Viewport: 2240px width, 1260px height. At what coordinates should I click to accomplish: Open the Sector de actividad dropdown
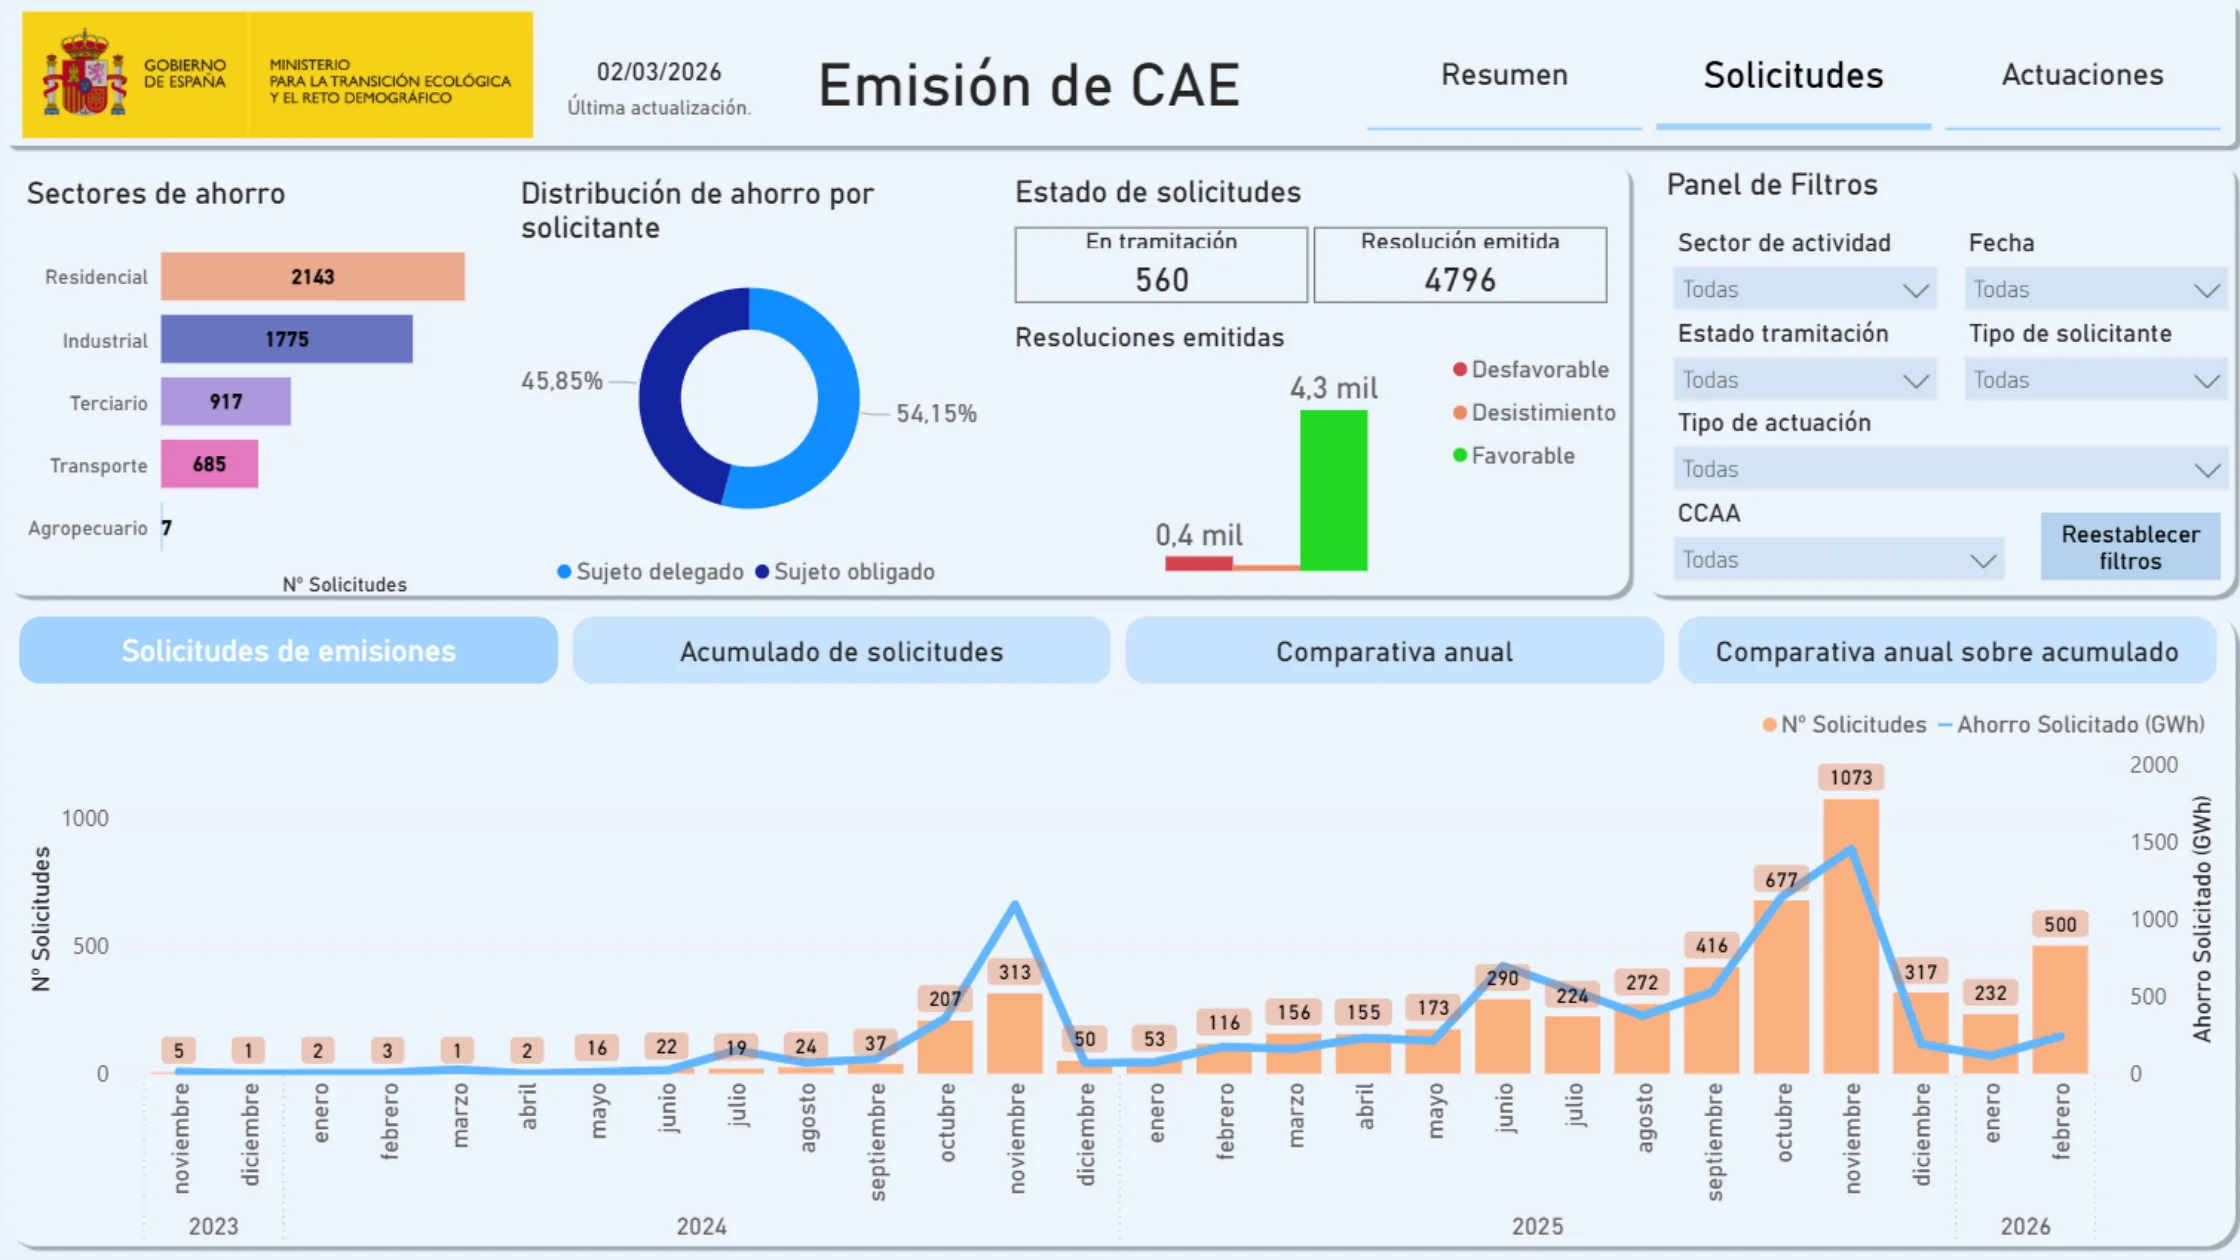[x=1804, y=290]
